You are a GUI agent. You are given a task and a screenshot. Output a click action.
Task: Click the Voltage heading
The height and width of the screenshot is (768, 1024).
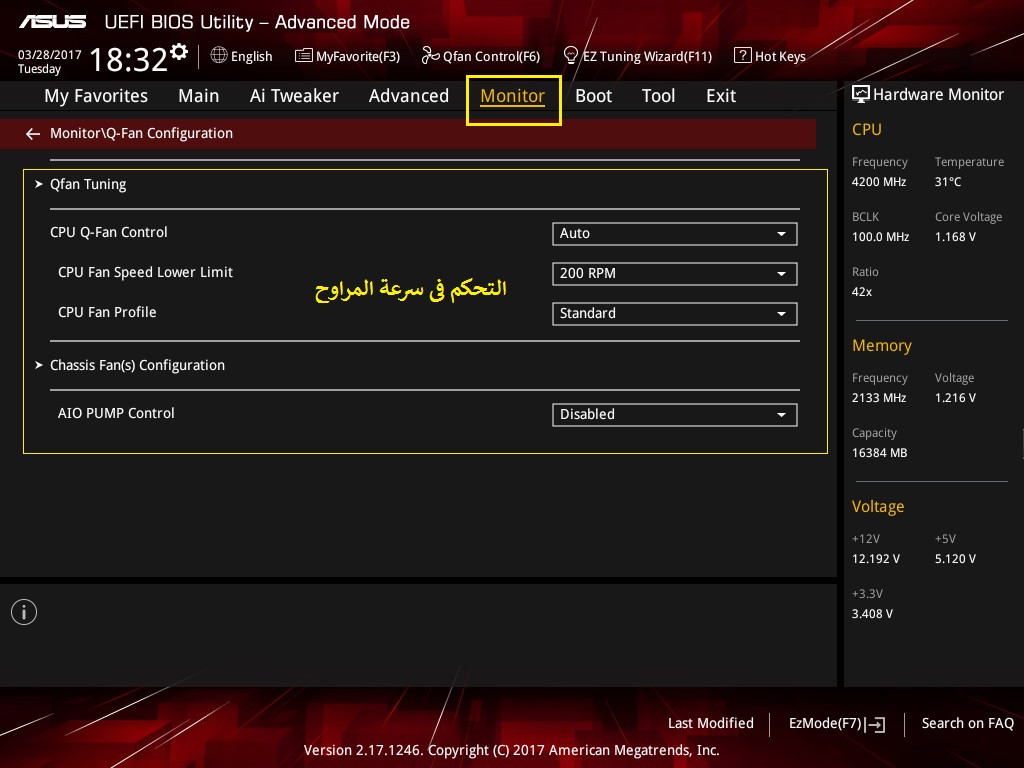coord(878,507)
